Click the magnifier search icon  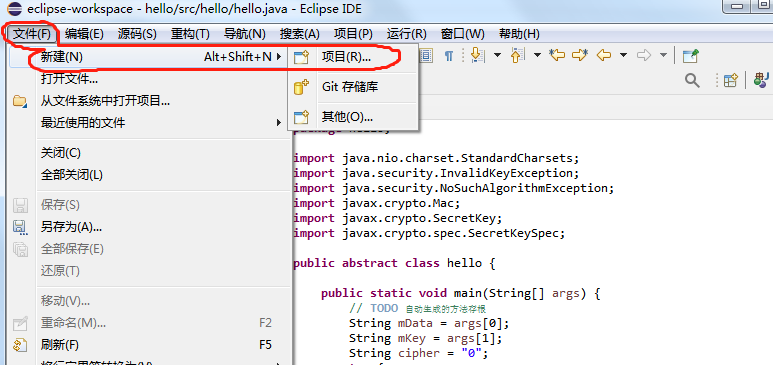[x=693, y=80]
